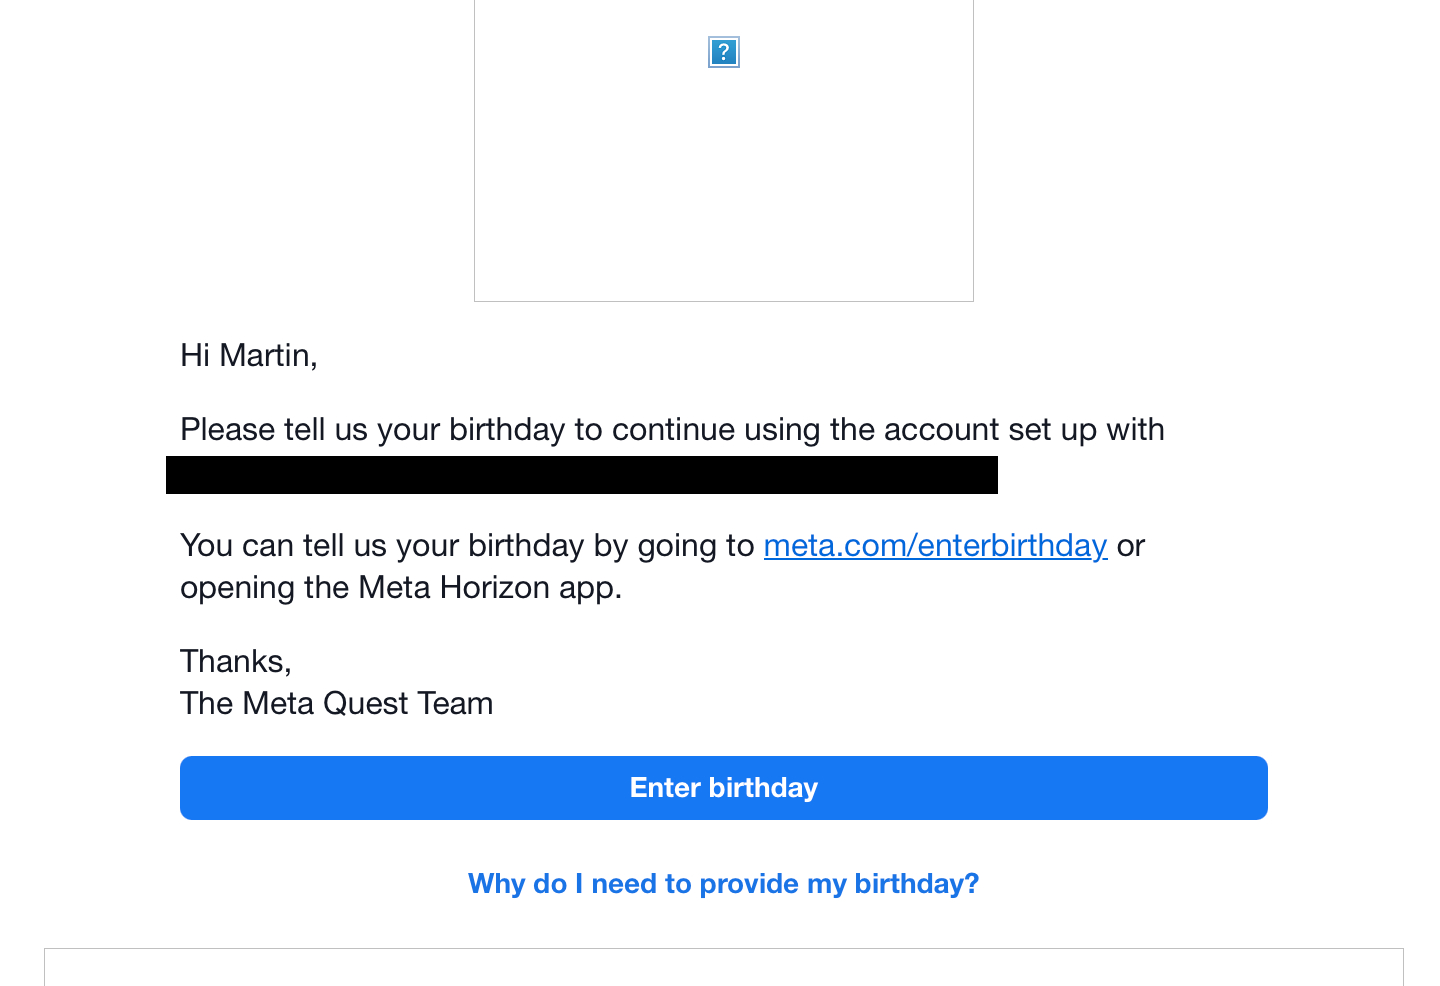Click the 'Meta Horizon app' text
This screenshot has width=1440, height=986.
click(x=489, y=587)
